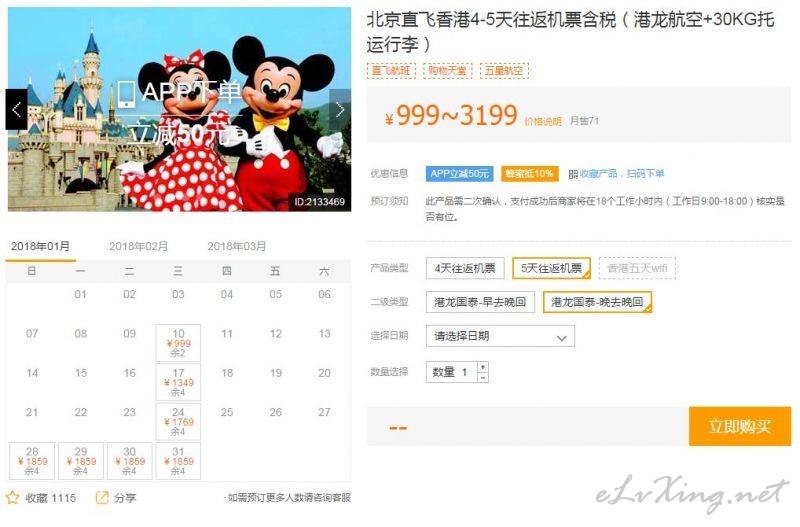Click the Disney product banner image

pos(179,109)
